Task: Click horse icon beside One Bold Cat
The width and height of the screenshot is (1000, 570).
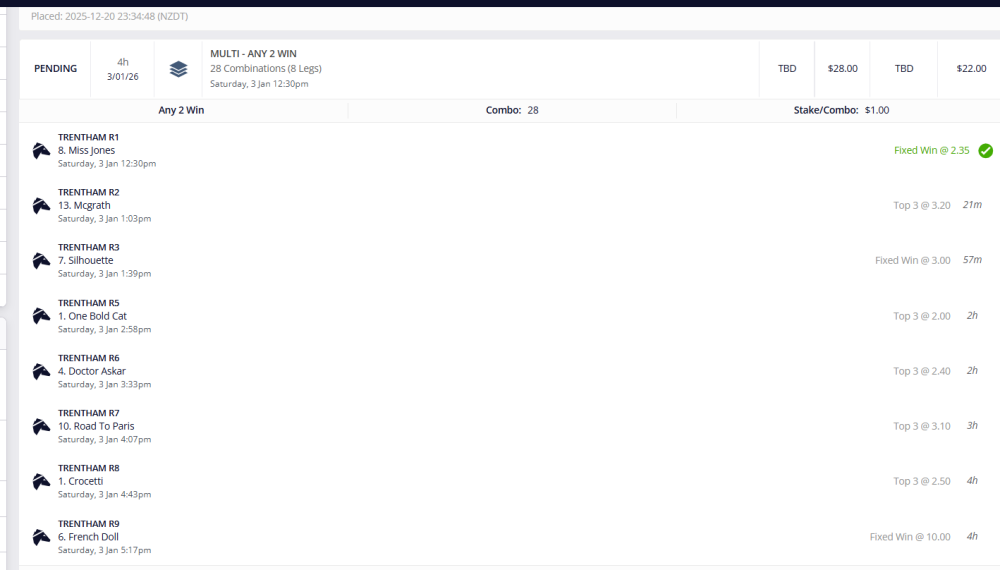Action: pos(41,316)
